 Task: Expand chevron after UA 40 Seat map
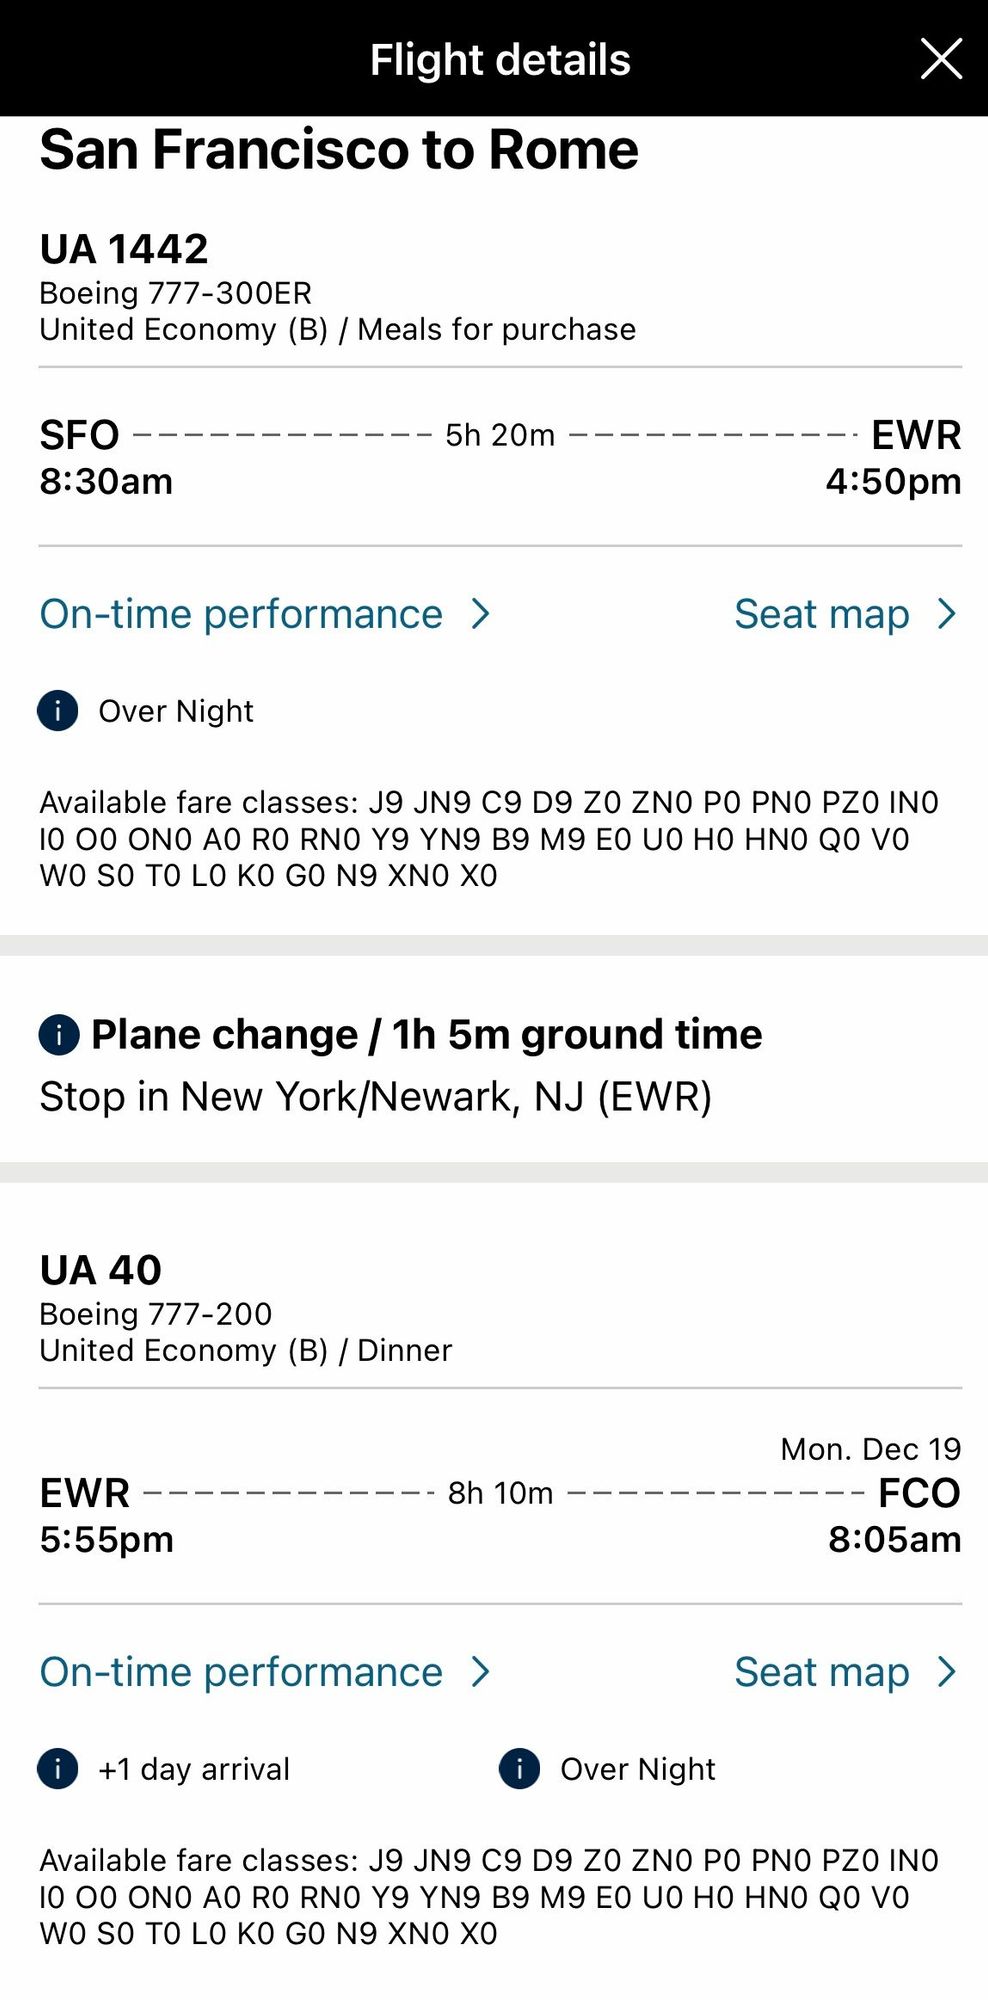tap(947, 1672)
